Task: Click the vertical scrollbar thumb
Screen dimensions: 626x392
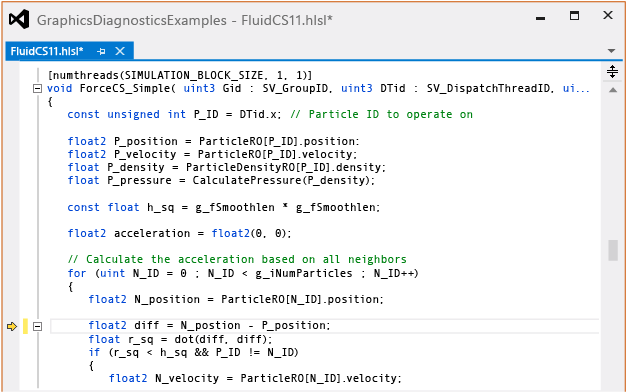Action: [613, 250]
